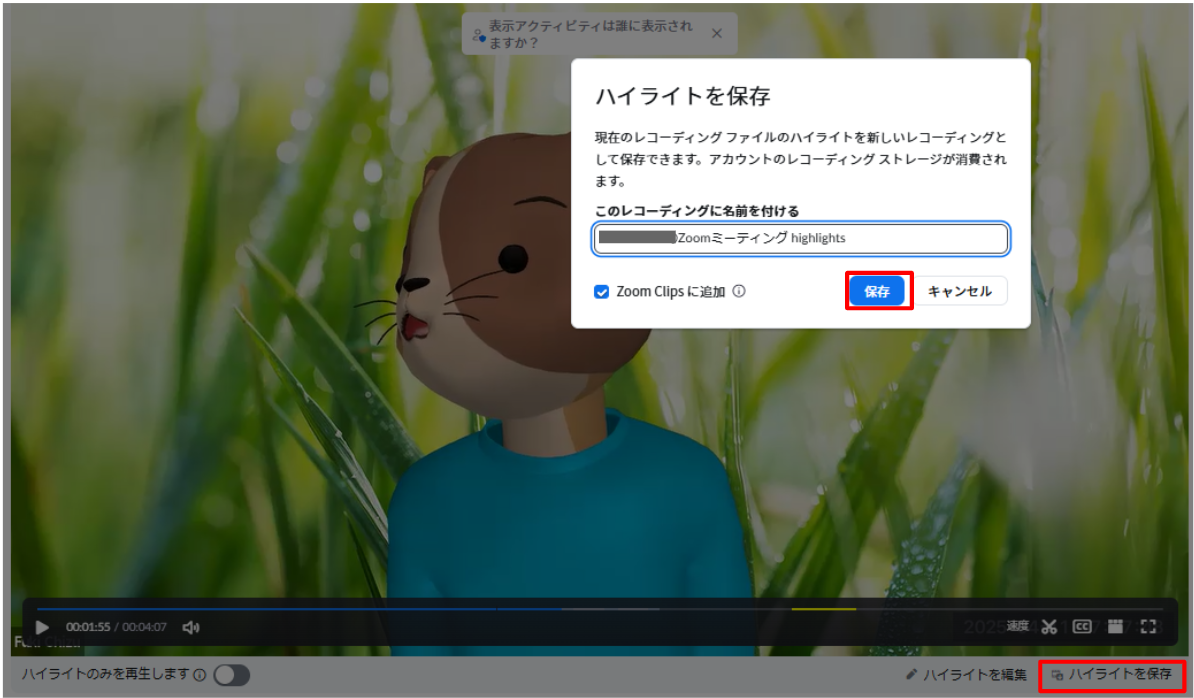This screenshot has height=698, width=1194.
Task: Click the yellow highlight segment on the timeline
Action: (824, 609)
